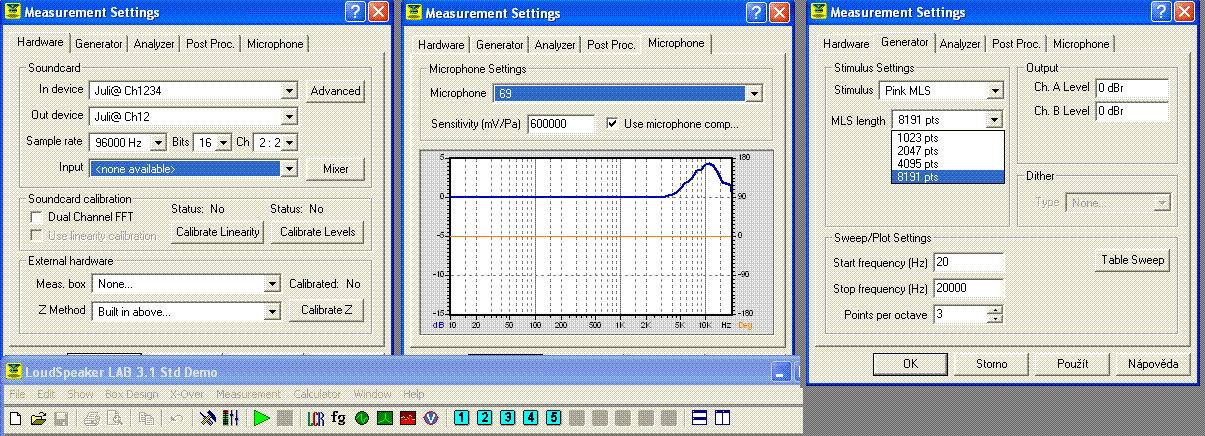Viewport: 1205px width, 436px height.
Task: Switch to Microphone tab in the Stimulus Settings window
Action: [x=1081, y=44]
